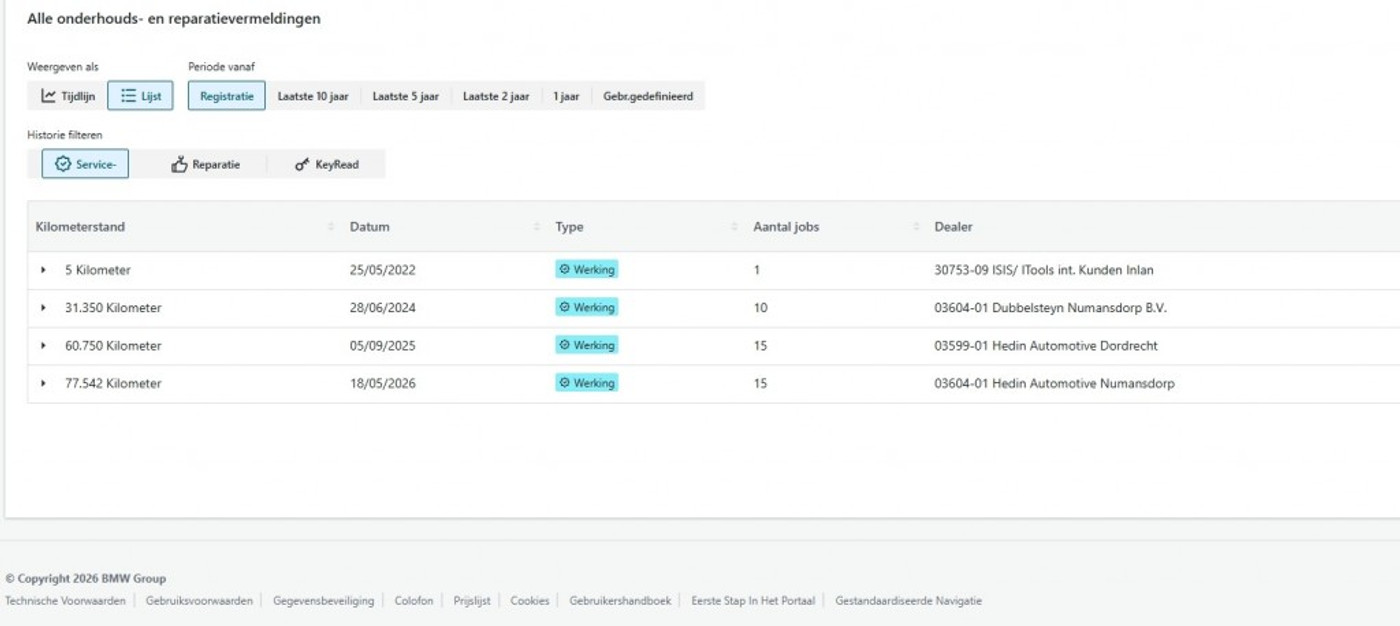The width and height of the screenshot is (1400, 626).
Task: Select the Laatste 10 jaar period
Action: 313,96
